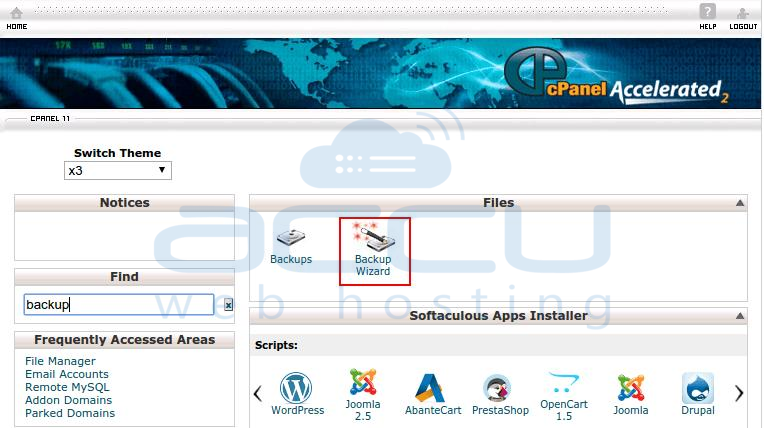Collapse the Softaculous Apps Installer section
The height and width of the screenshot is (428, 764).
740,316
